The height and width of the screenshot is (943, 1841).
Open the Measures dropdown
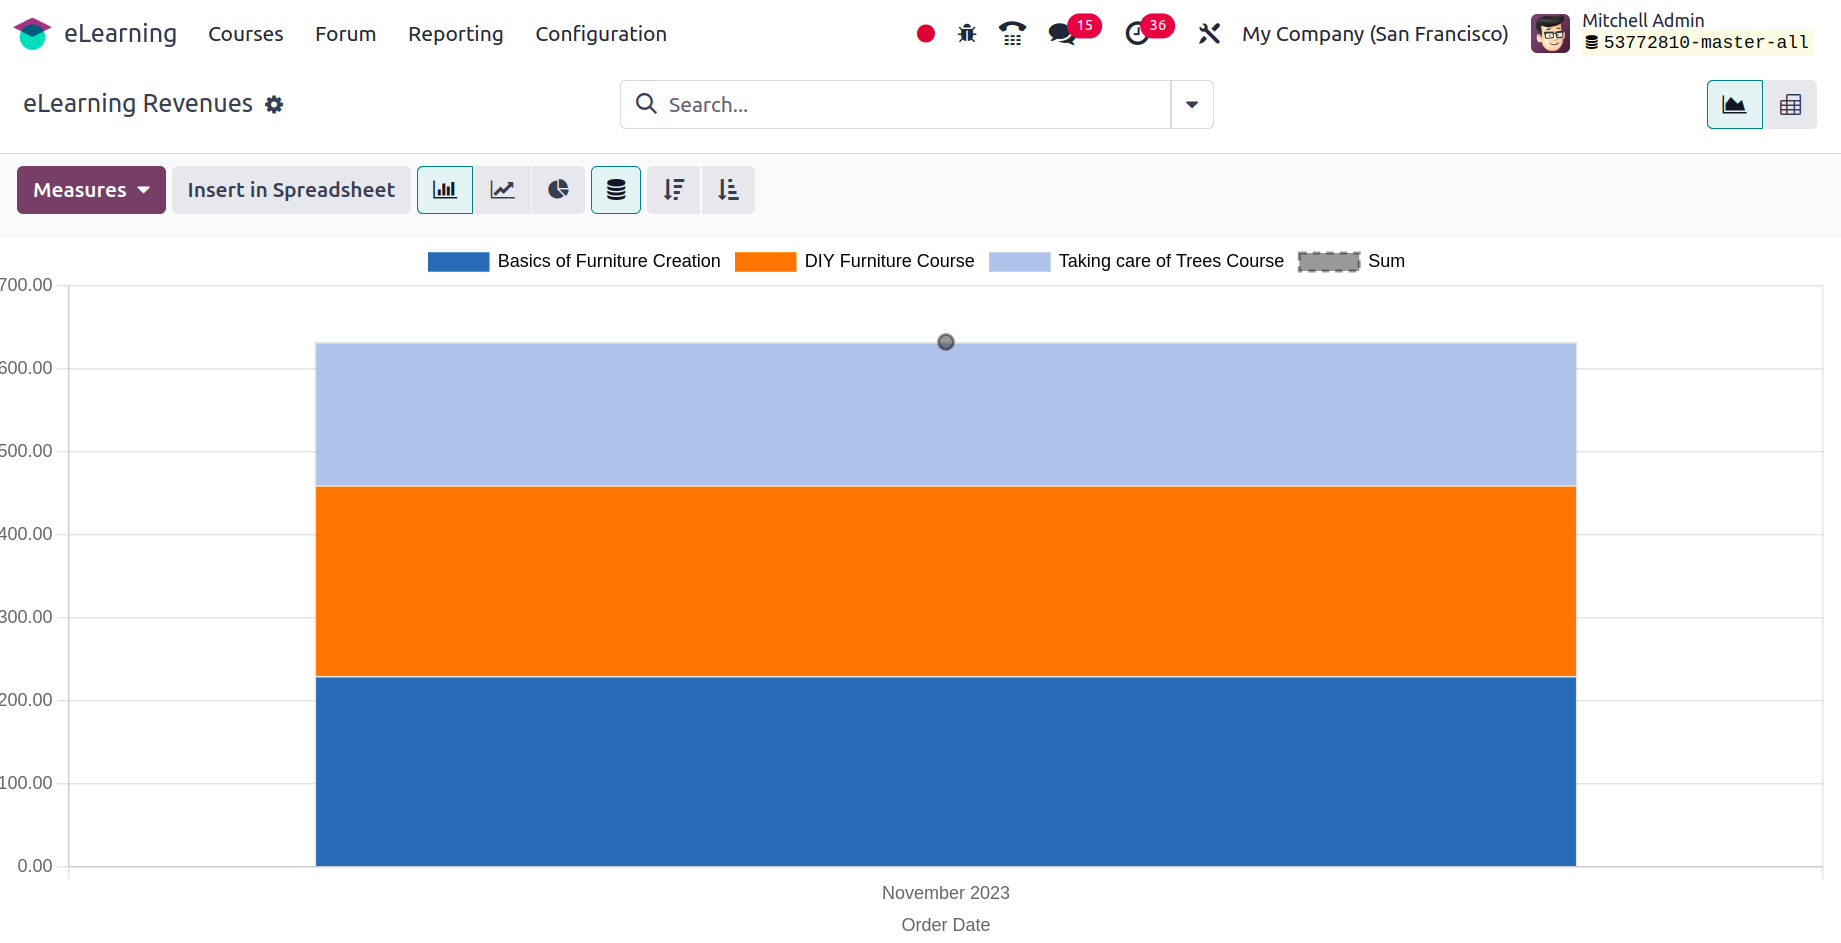point(91,190)
